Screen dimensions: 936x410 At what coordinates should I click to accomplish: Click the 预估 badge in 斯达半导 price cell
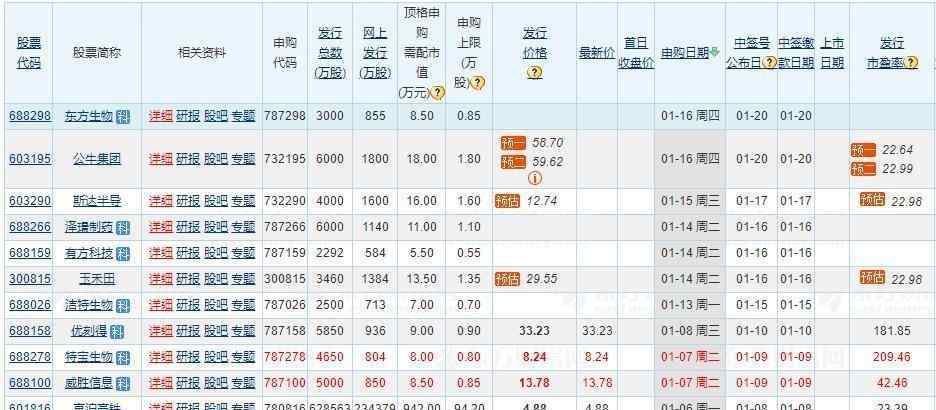pos(508,200)
